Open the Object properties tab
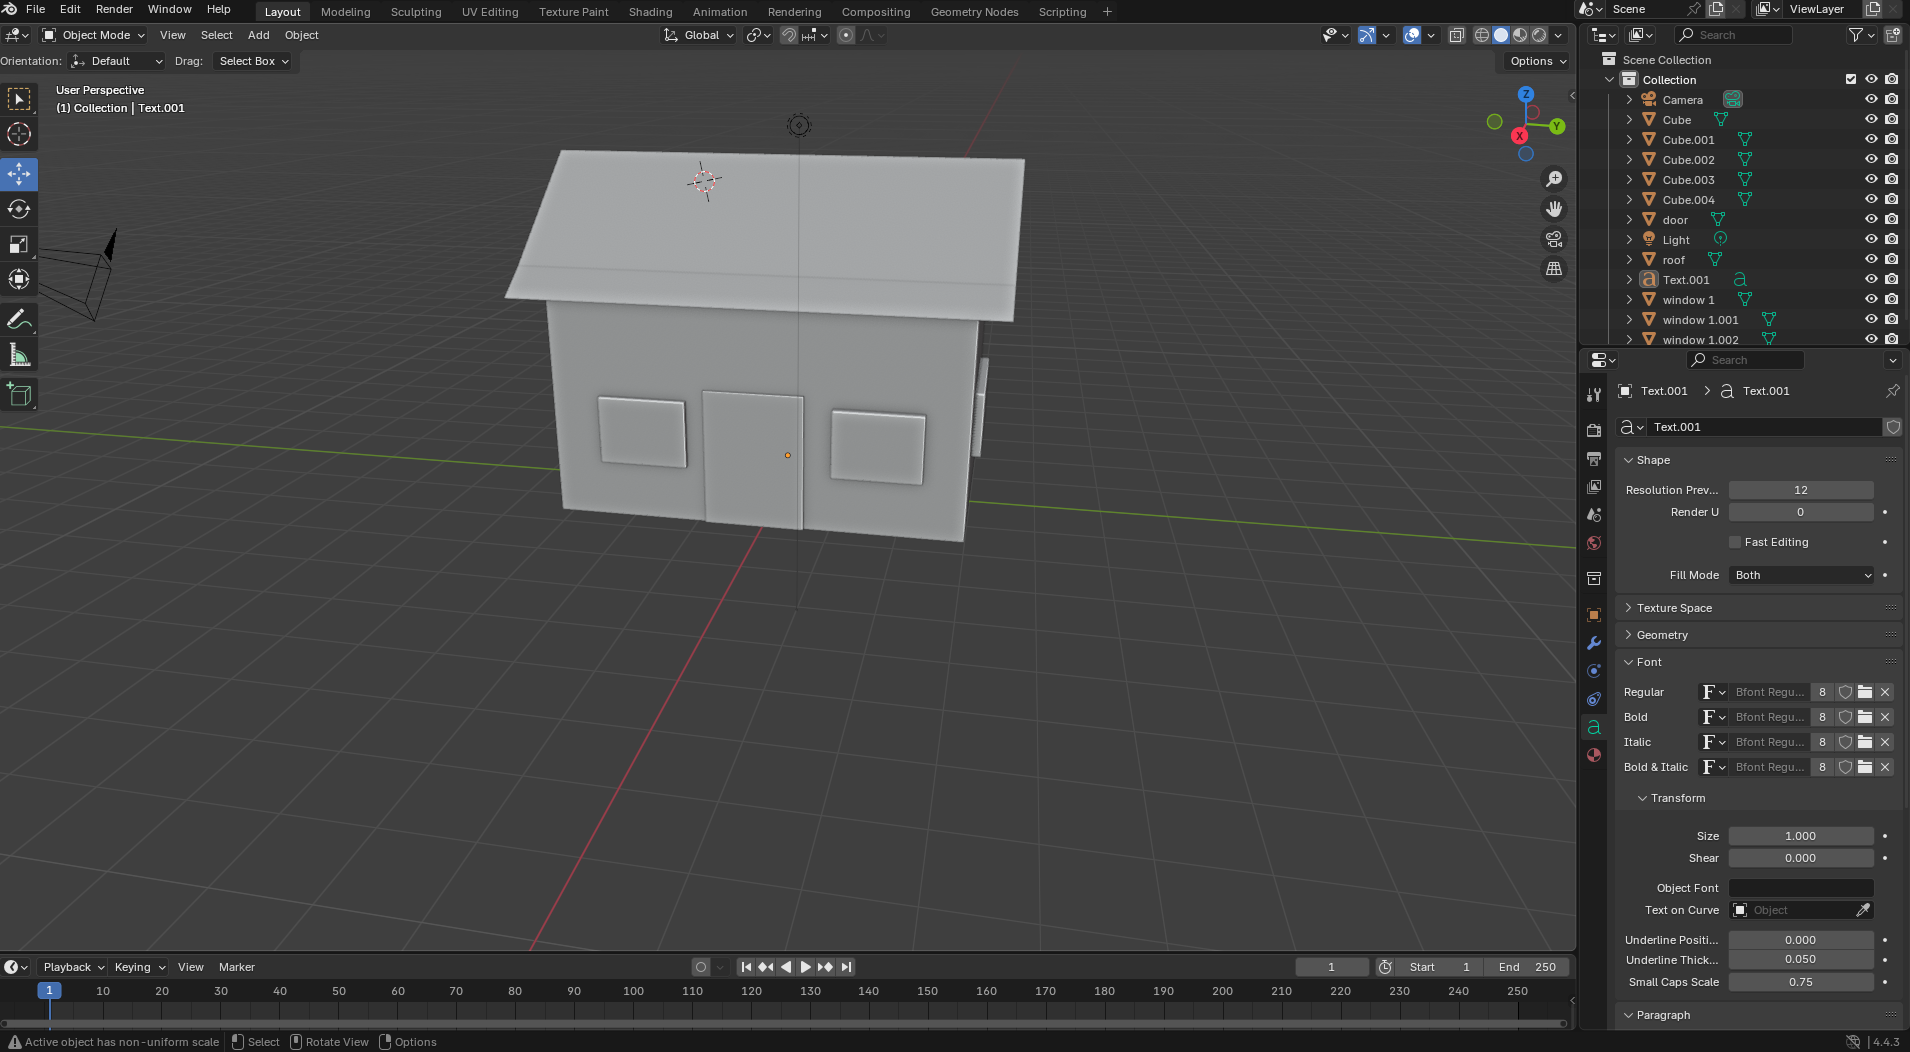 point(1594,615)
